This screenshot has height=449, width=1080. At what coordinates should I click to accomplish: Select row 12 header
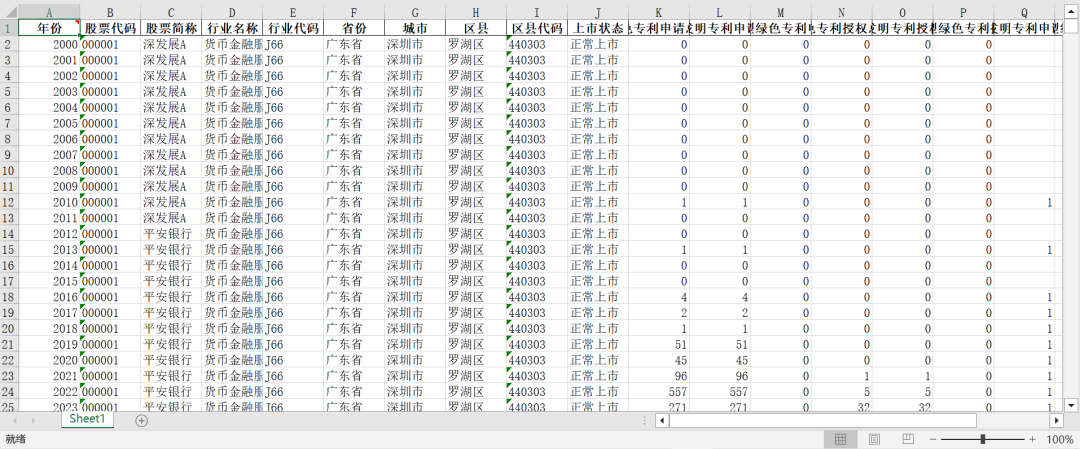pos(9,202)
